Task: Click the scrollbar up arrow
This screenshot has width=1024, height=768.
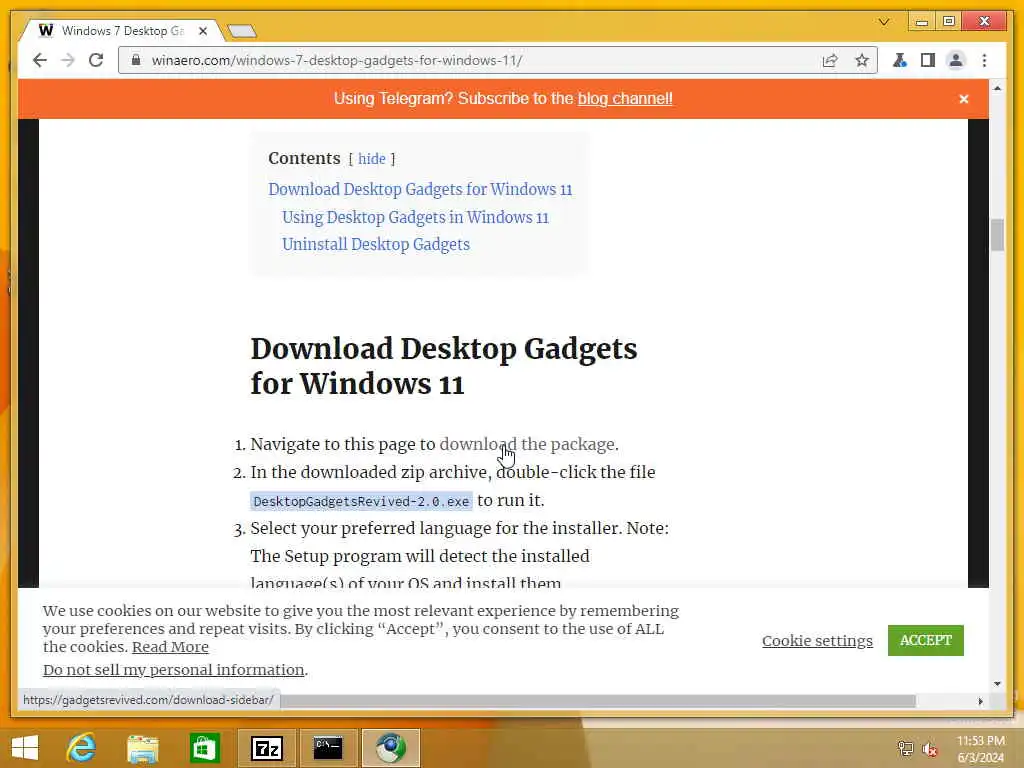Action: point(997,88)
